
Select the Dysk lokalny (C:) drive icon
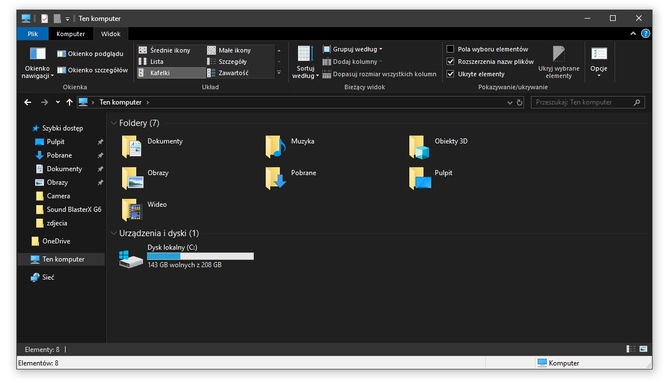[x=130, y=259]
